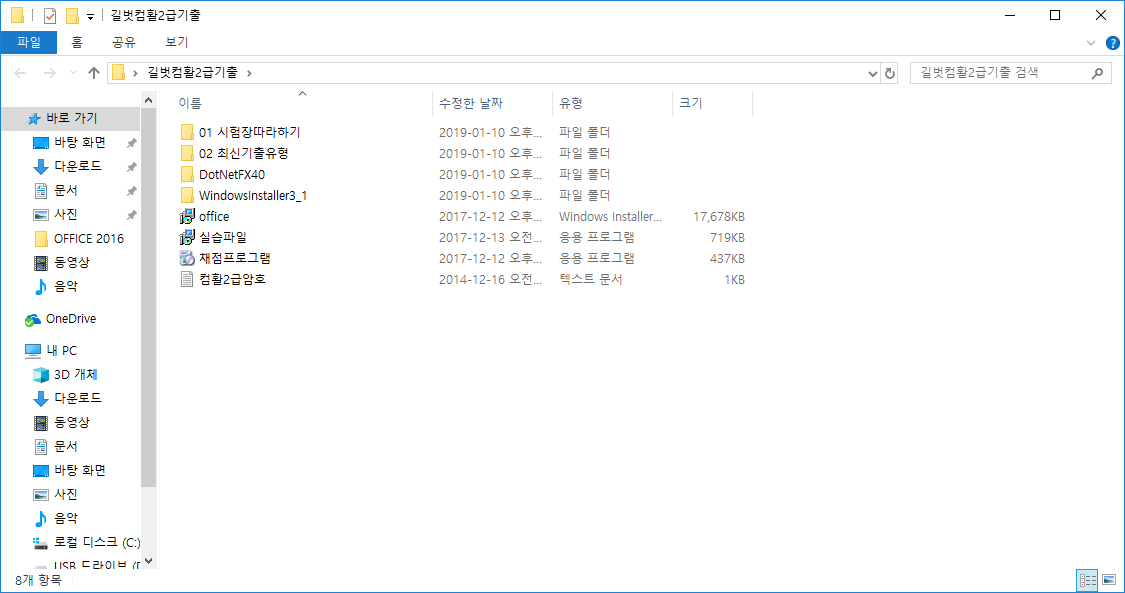The width and height of the screenshot is (1125, 593).
Task: Open the recent locations dropdown arrow
Action: click(x=71, y=73)
